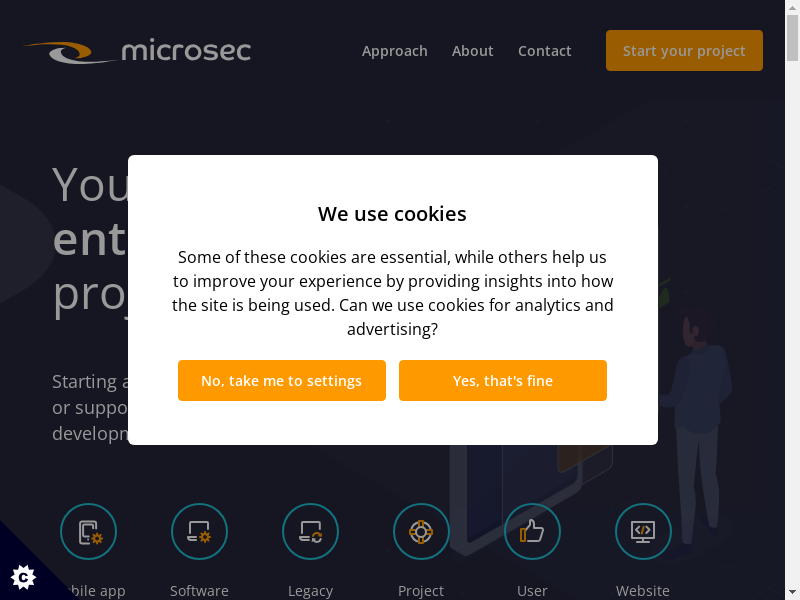The height and width of the screenshot is (600, 800).
Task: Click the Project lifebuoy icon
Action: click(421, 531)
